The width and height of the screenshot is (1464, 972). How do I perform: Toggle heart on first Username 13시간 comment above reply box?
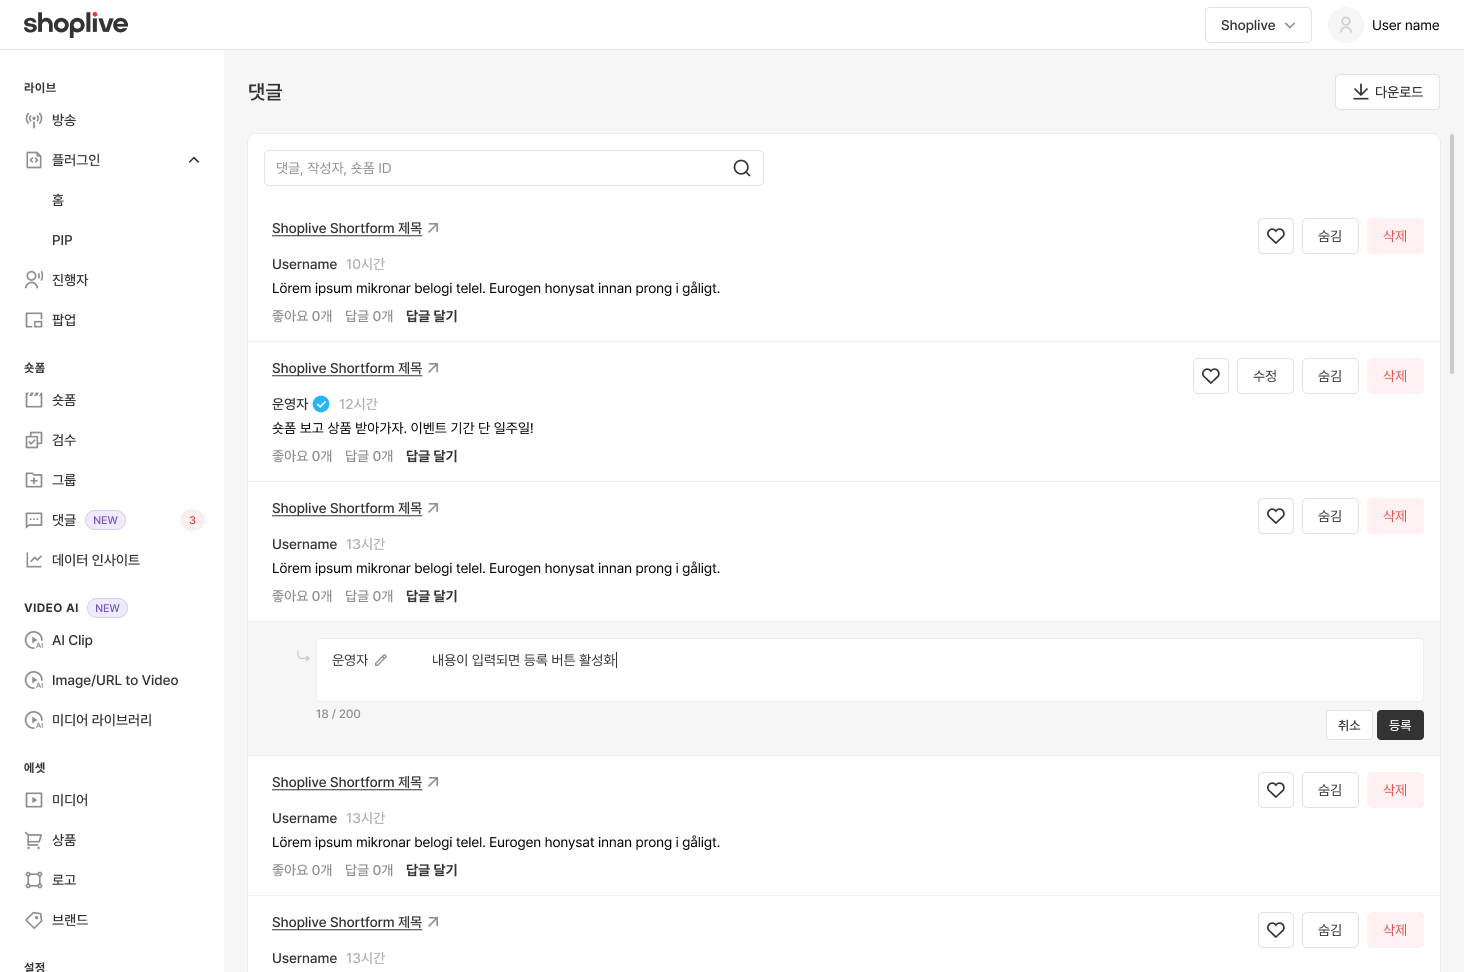point(1276,516)
